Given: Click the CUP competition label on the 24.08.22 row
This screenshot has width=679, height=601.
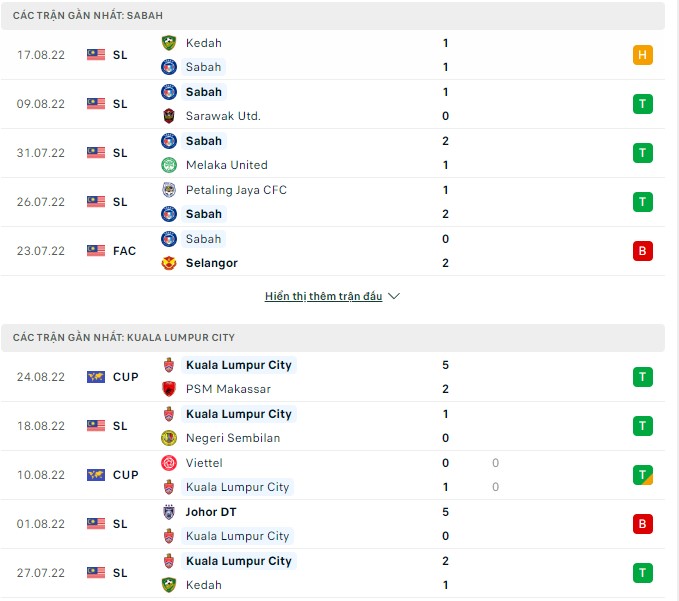Looking at the screenshot, I should 126,377.
